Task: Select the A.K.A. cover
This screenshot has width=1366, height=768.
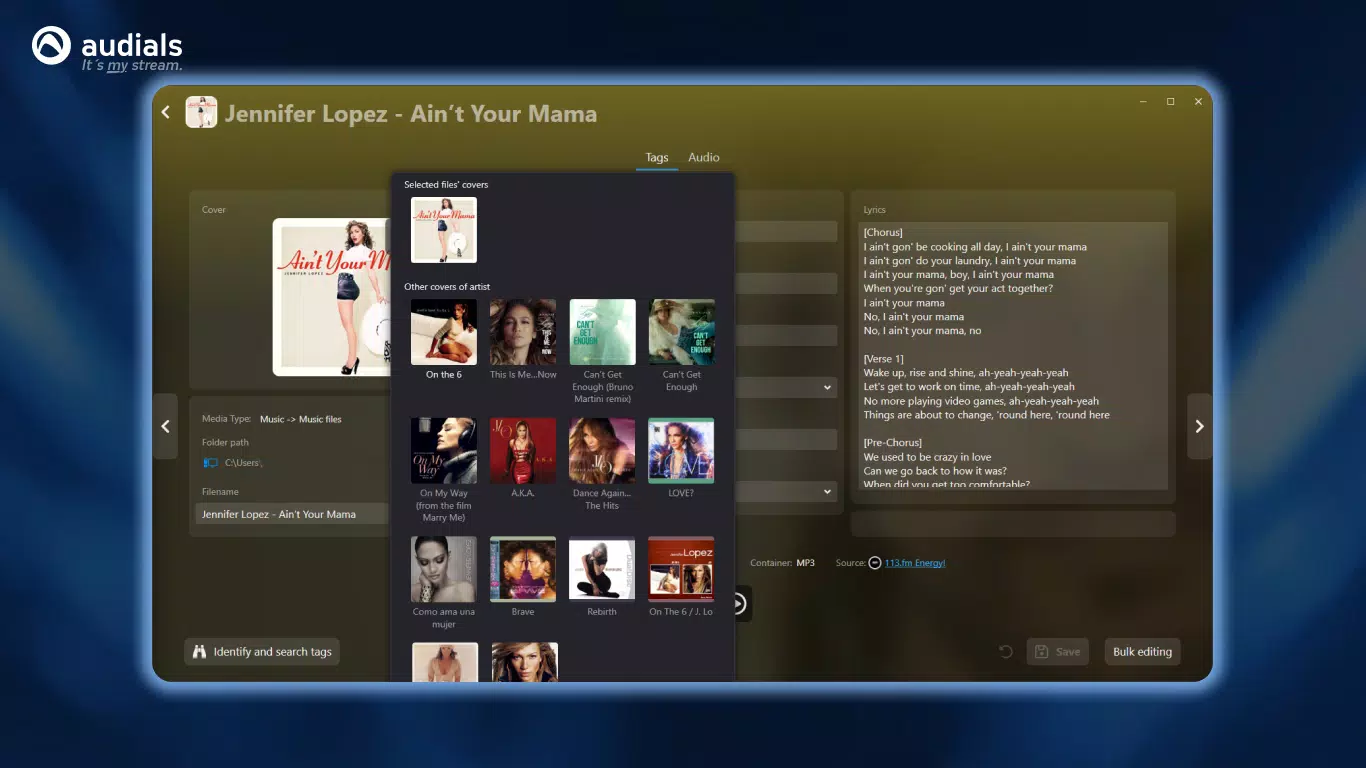Action: [523, 451]
